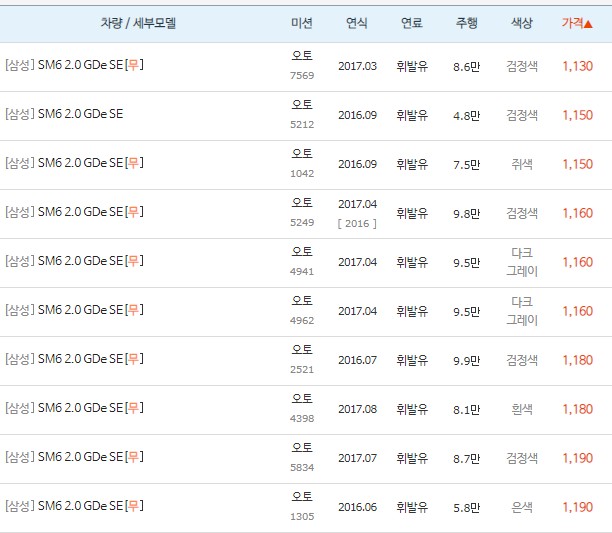This screenshot has width=612, height=533.
Task: Click the color 은색
Action: [522, 507]
